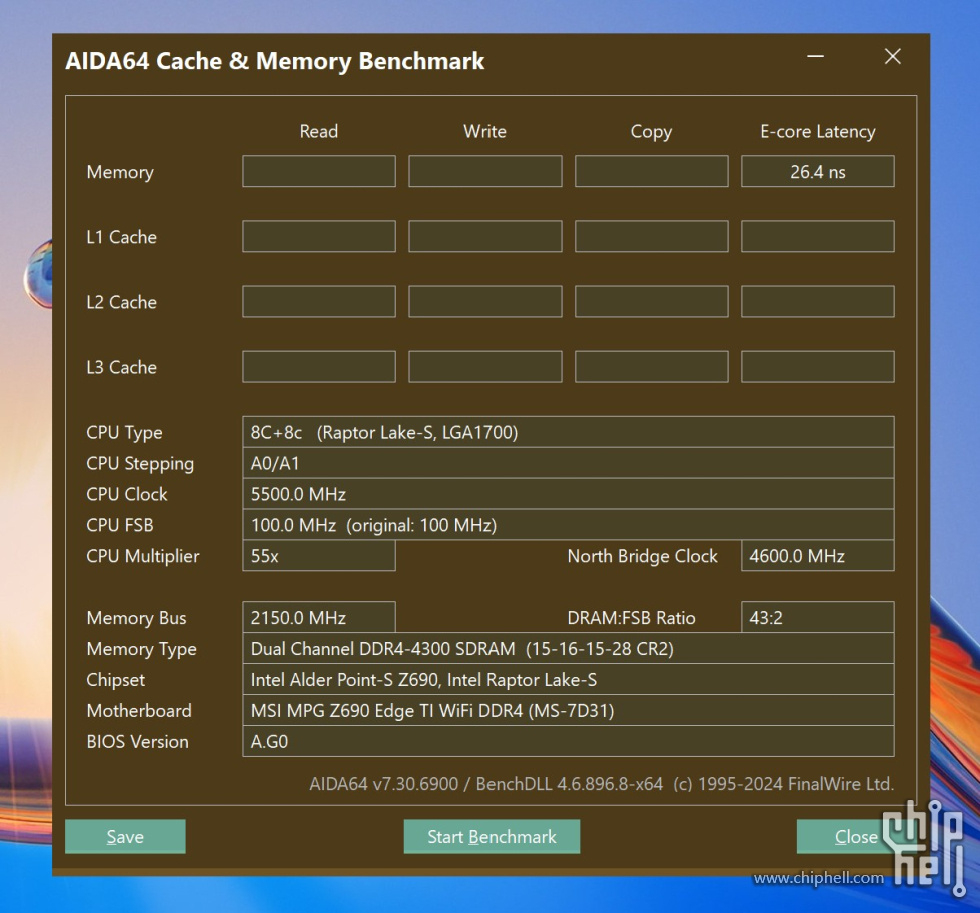Click the 4600.0 MHz North Bridge value
The width and height of the screenshot is (980, 913).
pos(818,556)
